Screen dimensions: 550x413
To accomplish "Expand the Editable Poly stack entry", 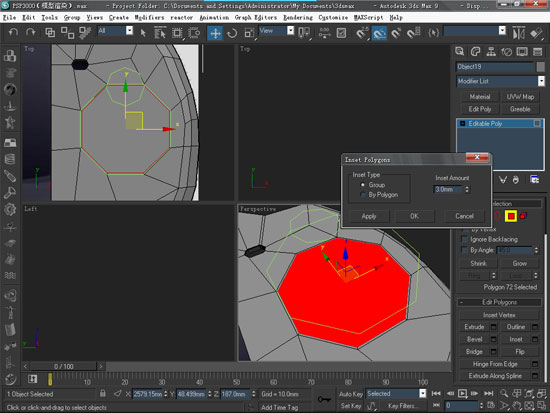I will pyautogui.click(x=463, y=124).
